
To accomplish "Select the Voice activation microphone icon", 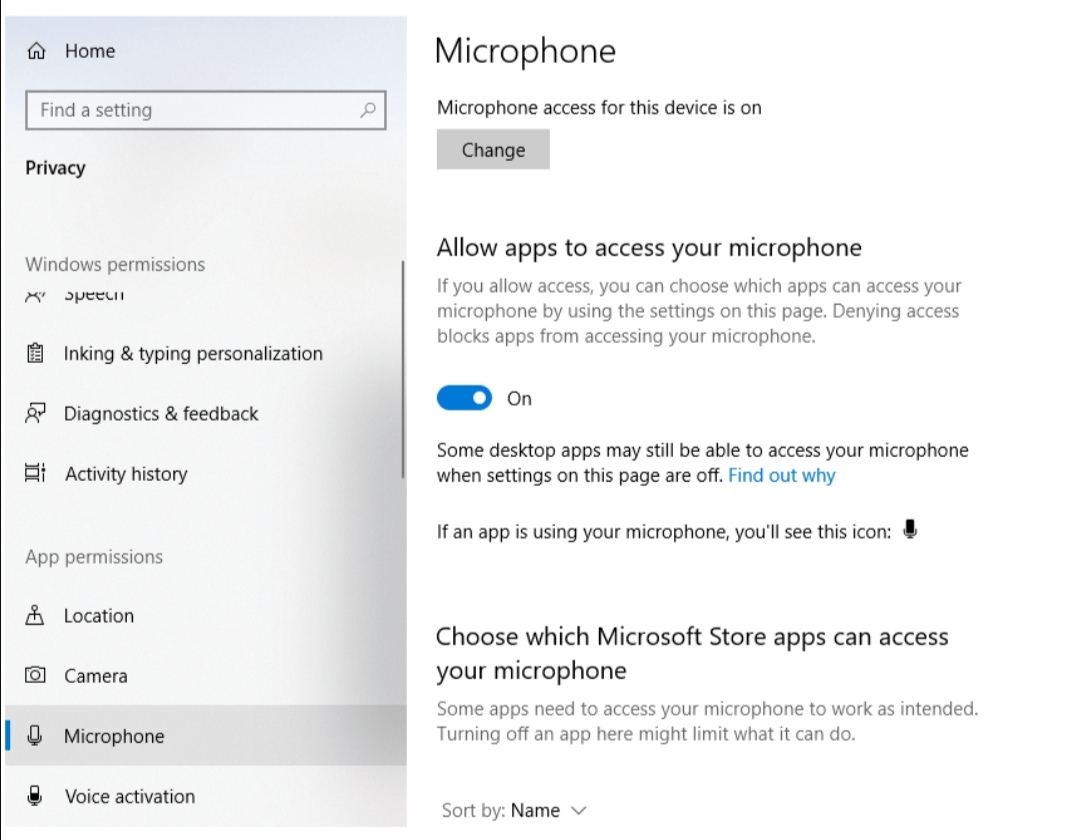I will tap(36, 796).
